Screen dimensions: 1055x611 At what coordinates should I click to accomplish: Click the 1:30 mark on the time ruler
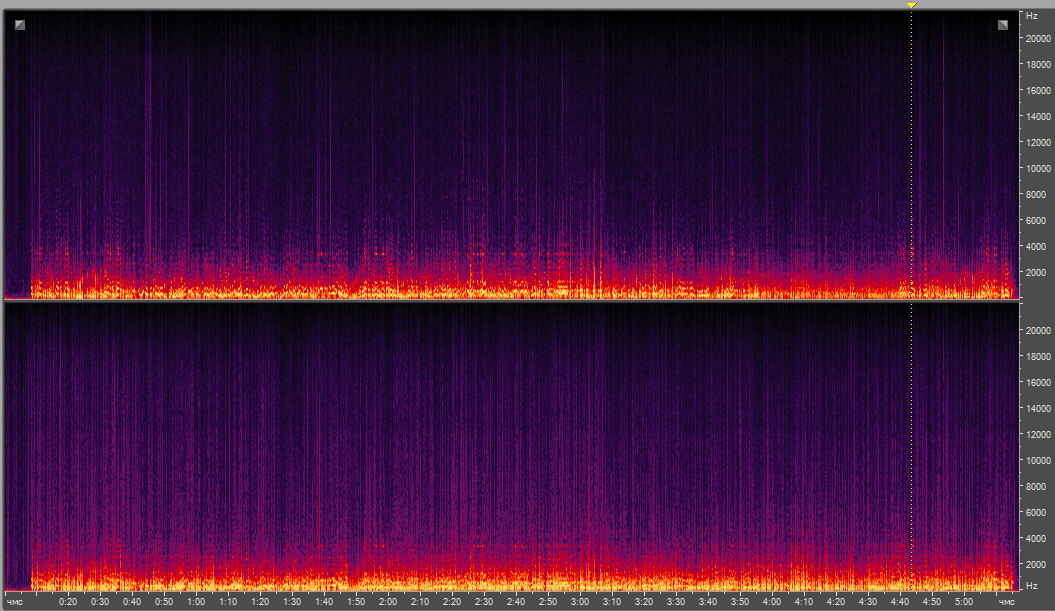[x=292, y=602]
